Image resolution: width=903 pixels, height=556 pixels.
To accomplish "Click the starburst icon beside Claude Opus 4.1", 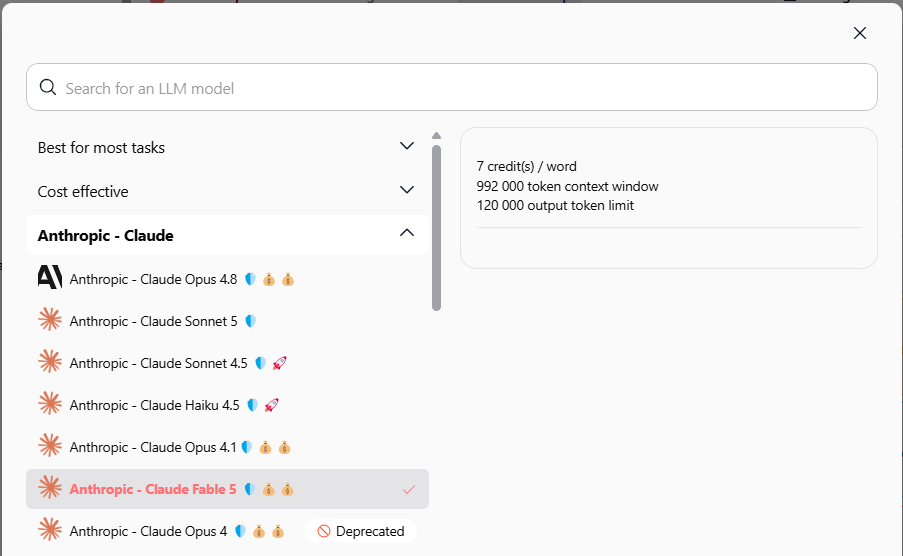I will pos(50,445).
